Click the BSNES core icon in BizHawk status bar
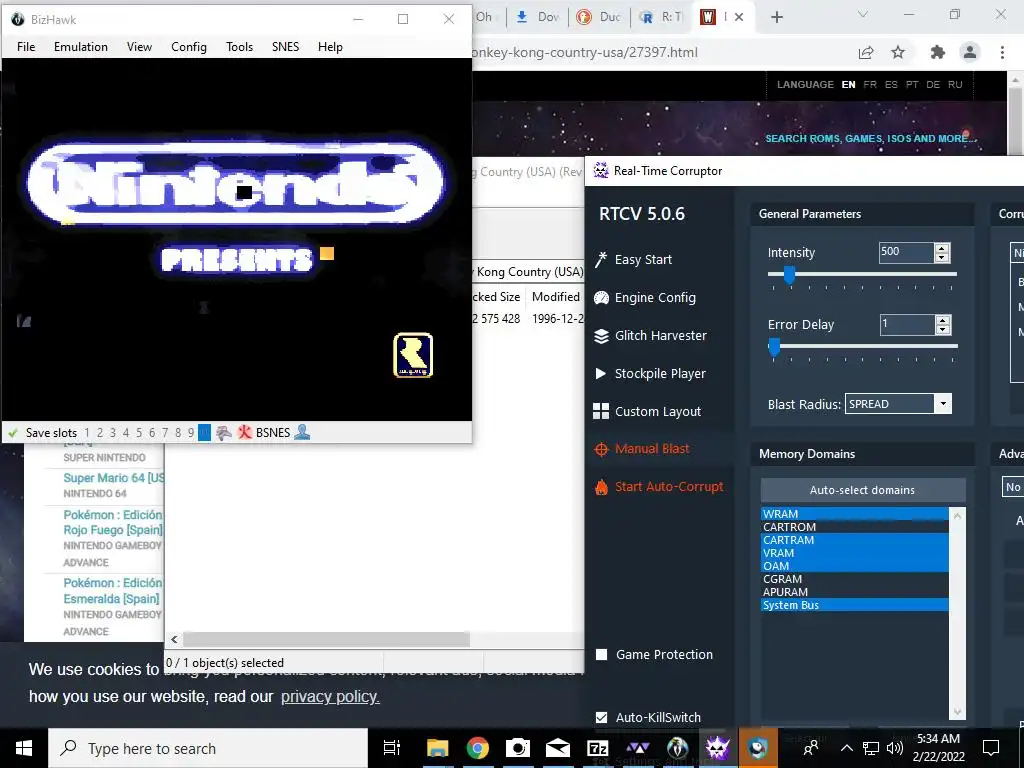This screenshot has height=768, width=1024. pyautogui.click(x=245, y=432)
